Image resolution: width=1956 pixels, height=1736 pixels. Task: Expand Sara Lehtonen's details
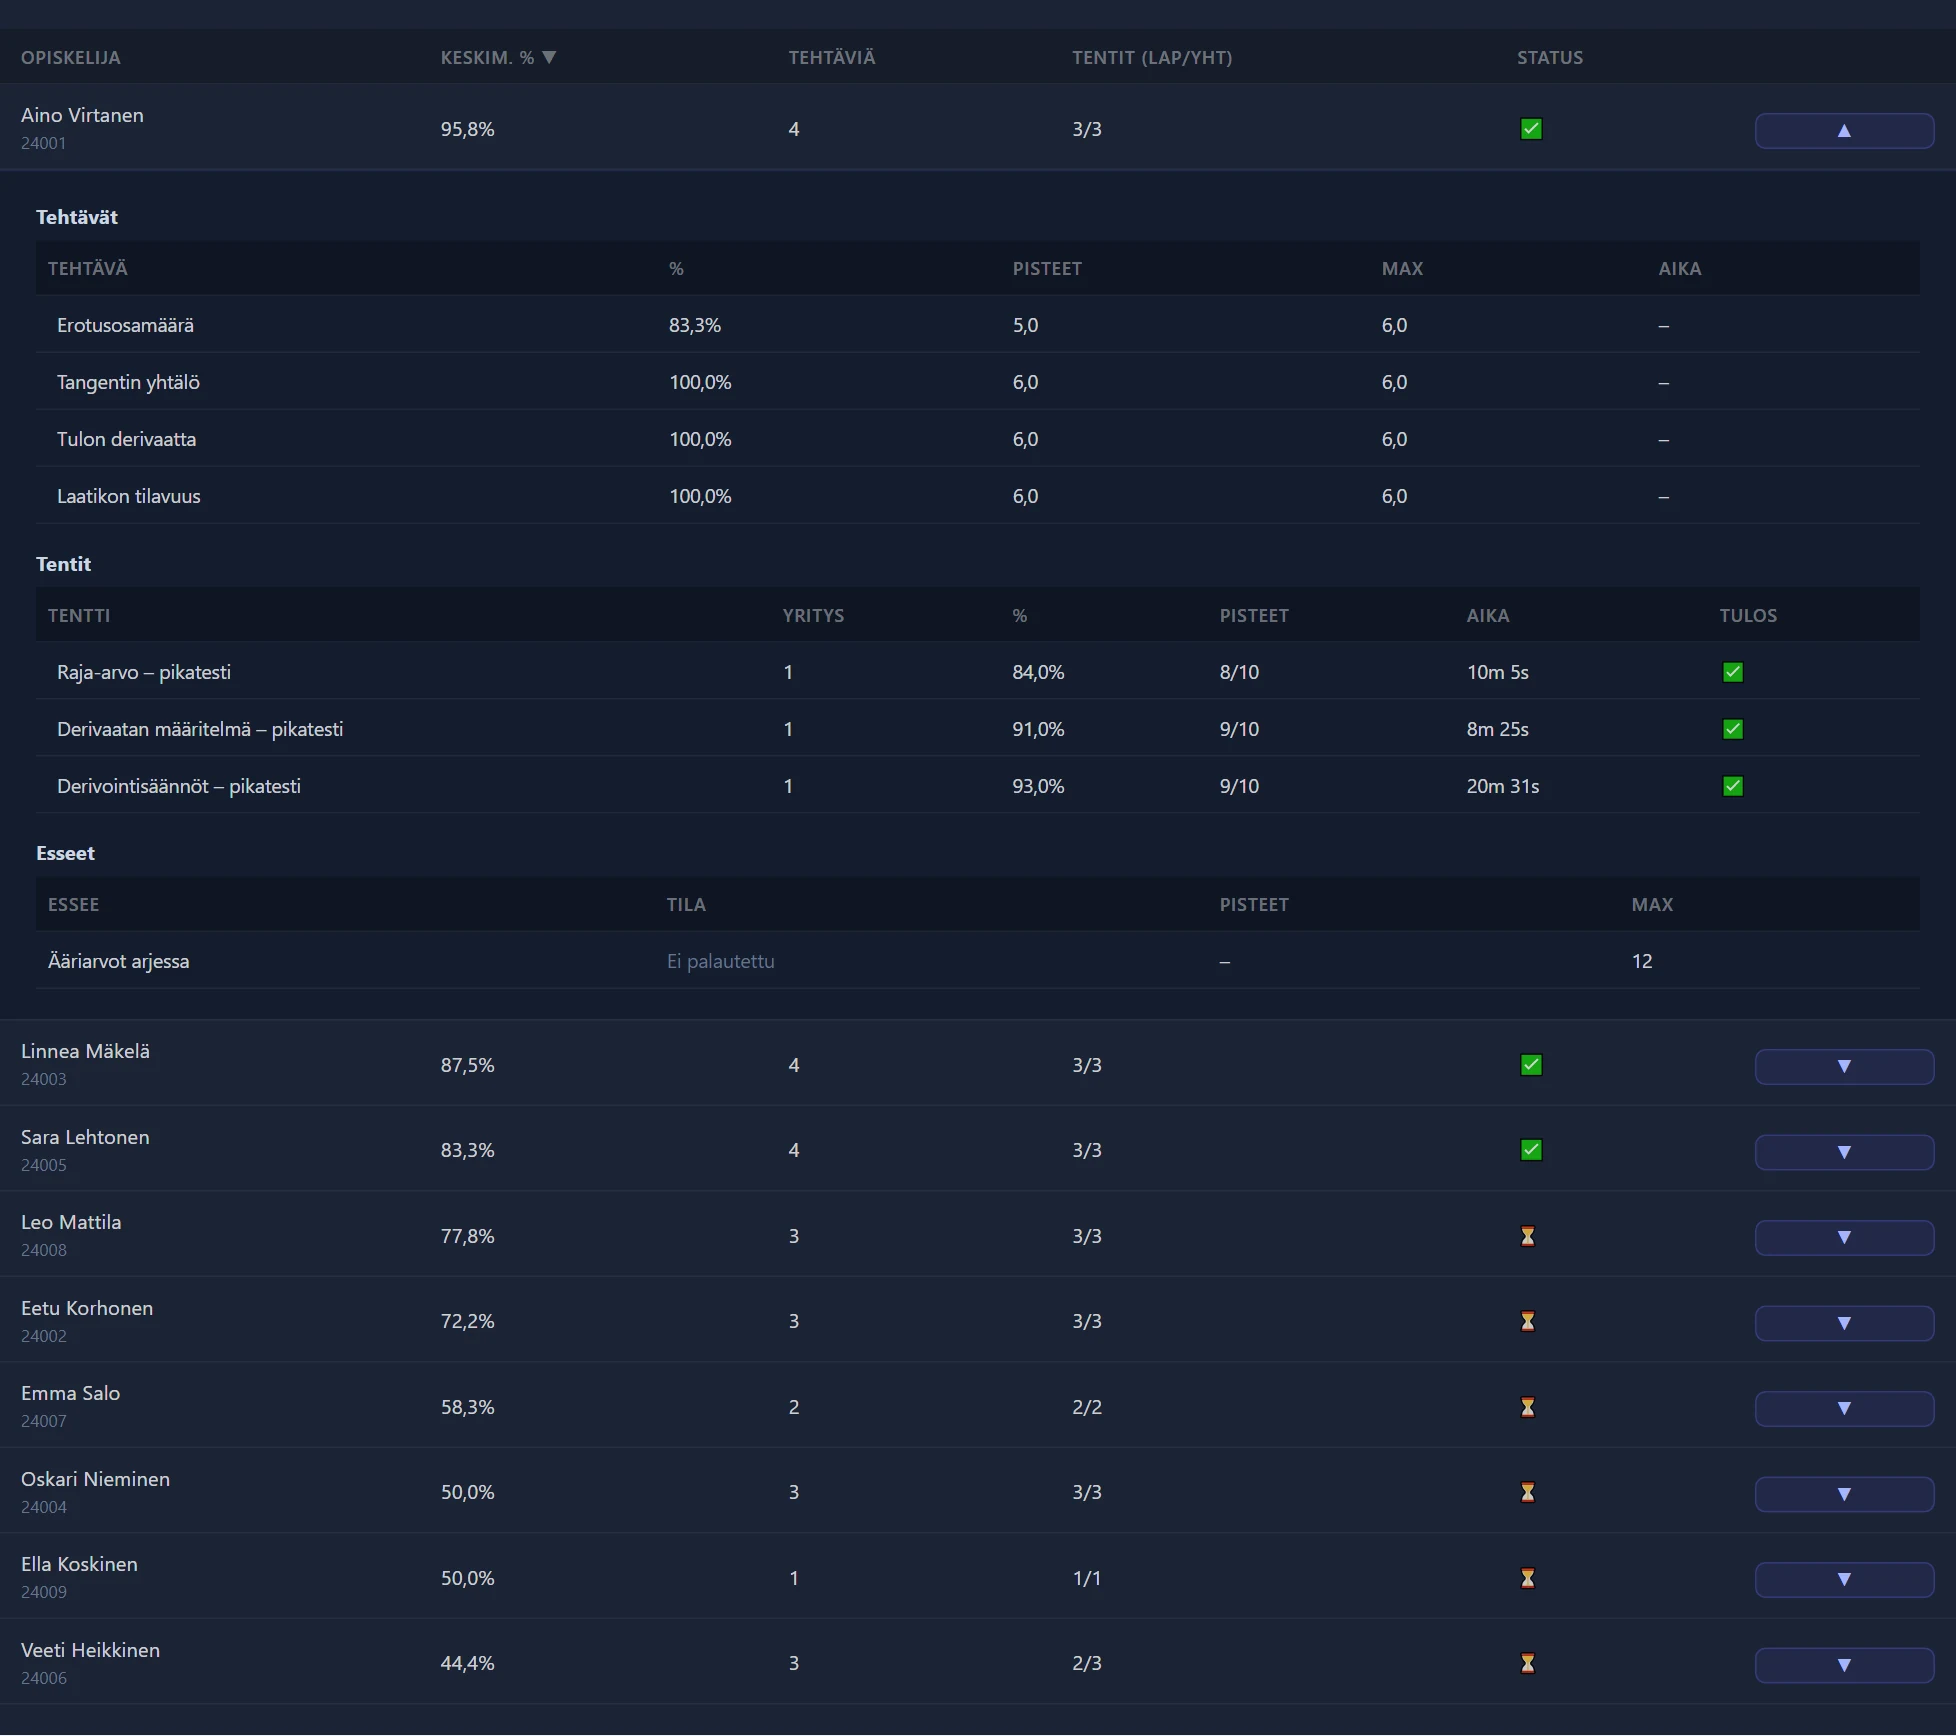pos(1844,1152)
